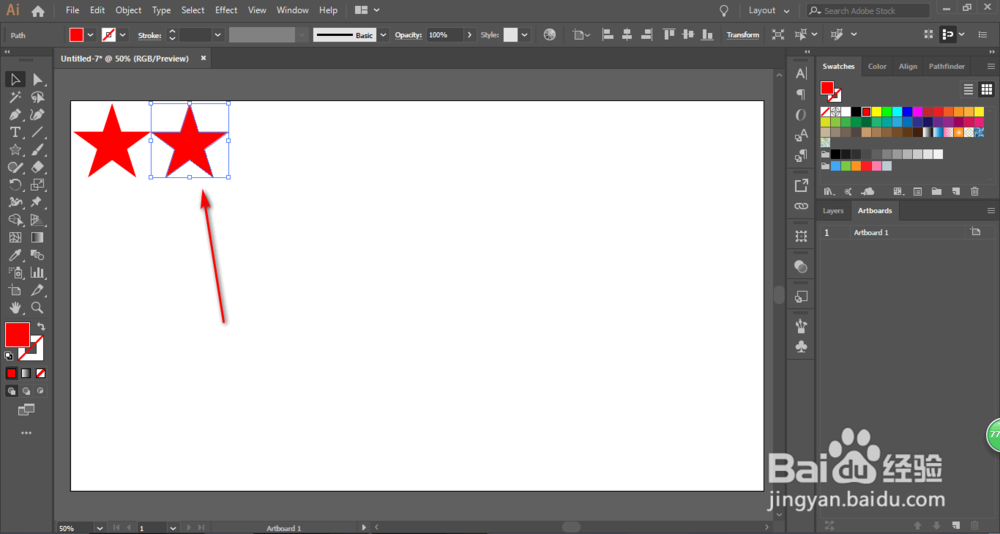Screen dimensions: 1000x534
Task: Select the Shaper tool
Action: point(15,167)
